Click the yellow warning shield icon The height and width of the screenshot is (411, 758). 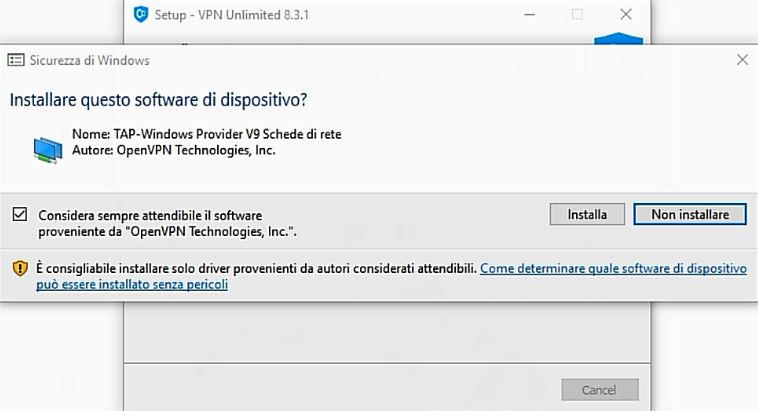pyautogui.click(x=19, y=268)
